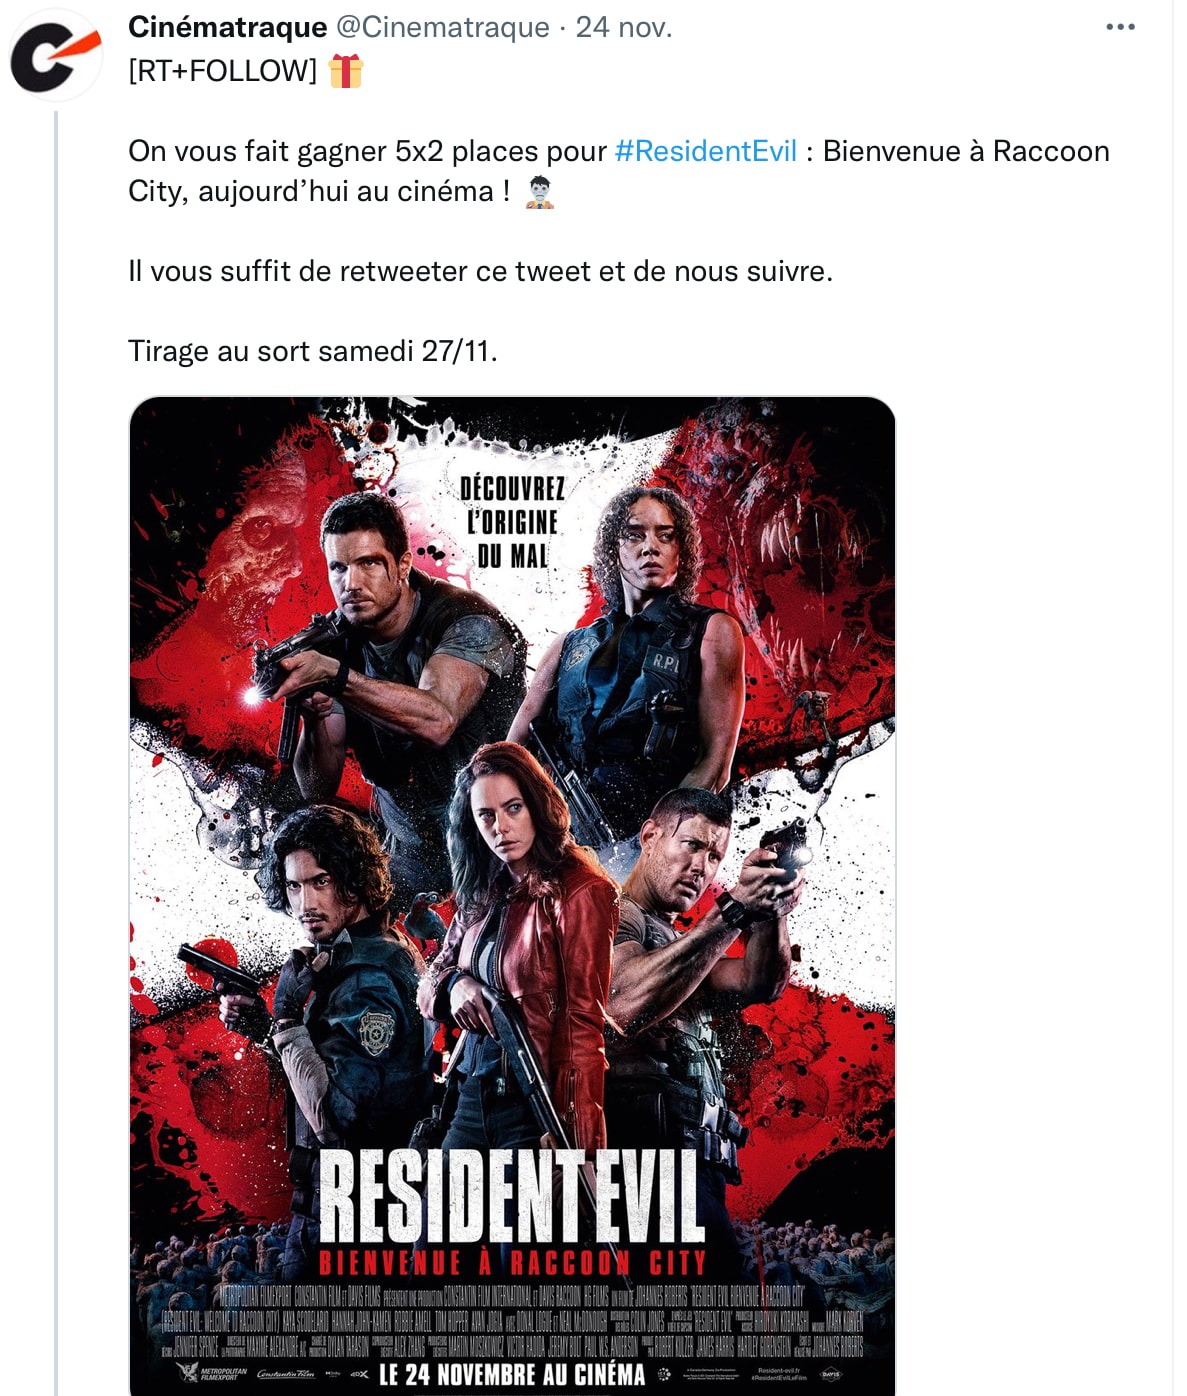The height and width of the screenshot is (1396, 1187).
Task: Open the tweet's three-dot more options menu
Action: 1120,27
